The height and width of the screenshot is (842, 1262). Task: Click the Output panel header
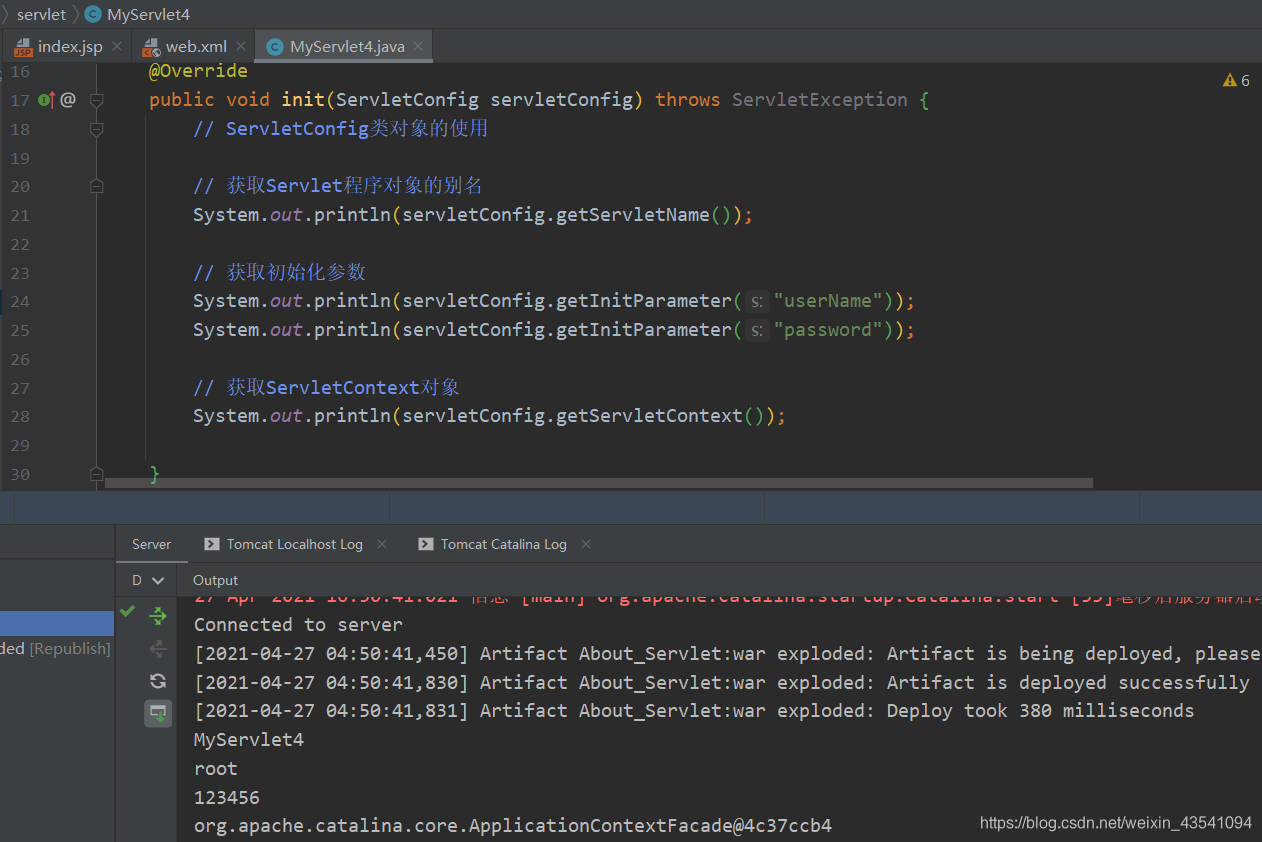pyautogui.click(x=216, y=580)
